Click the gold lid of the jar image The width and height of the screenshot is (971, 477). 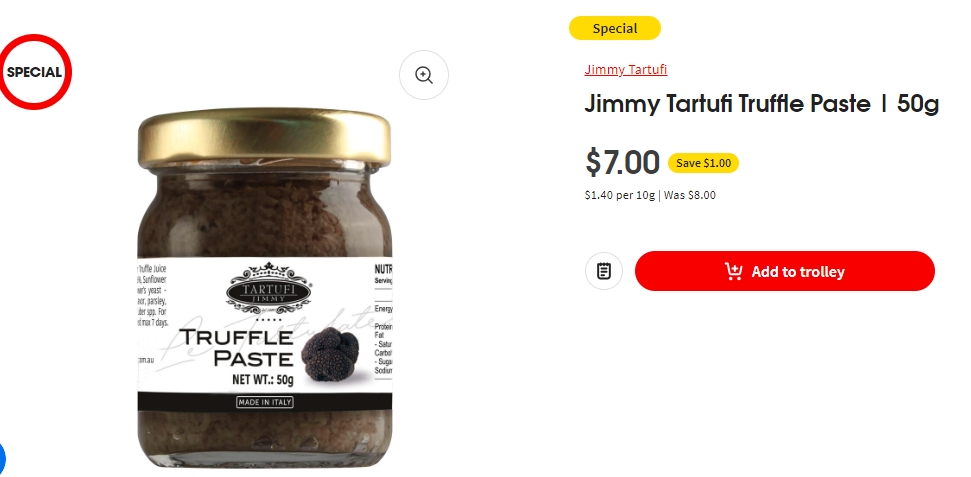[264, 138]
